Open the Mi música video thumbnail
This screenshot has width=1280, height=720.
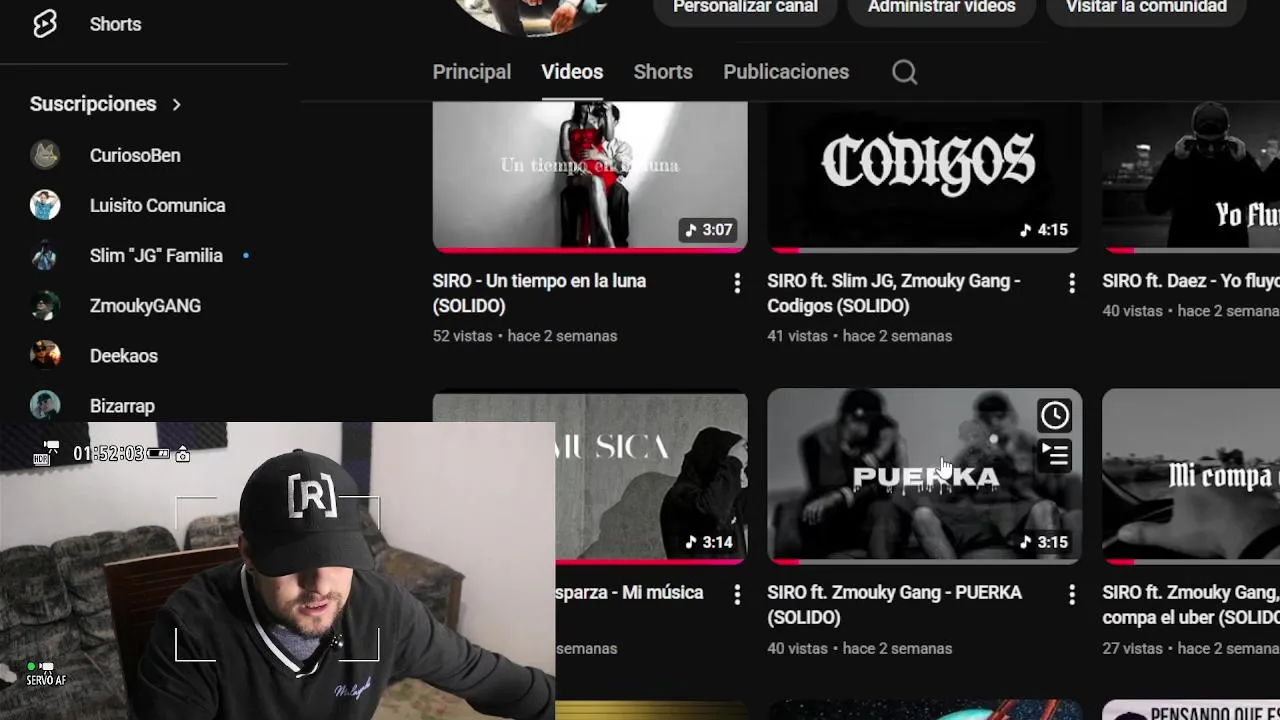click(x=652, y=476)
